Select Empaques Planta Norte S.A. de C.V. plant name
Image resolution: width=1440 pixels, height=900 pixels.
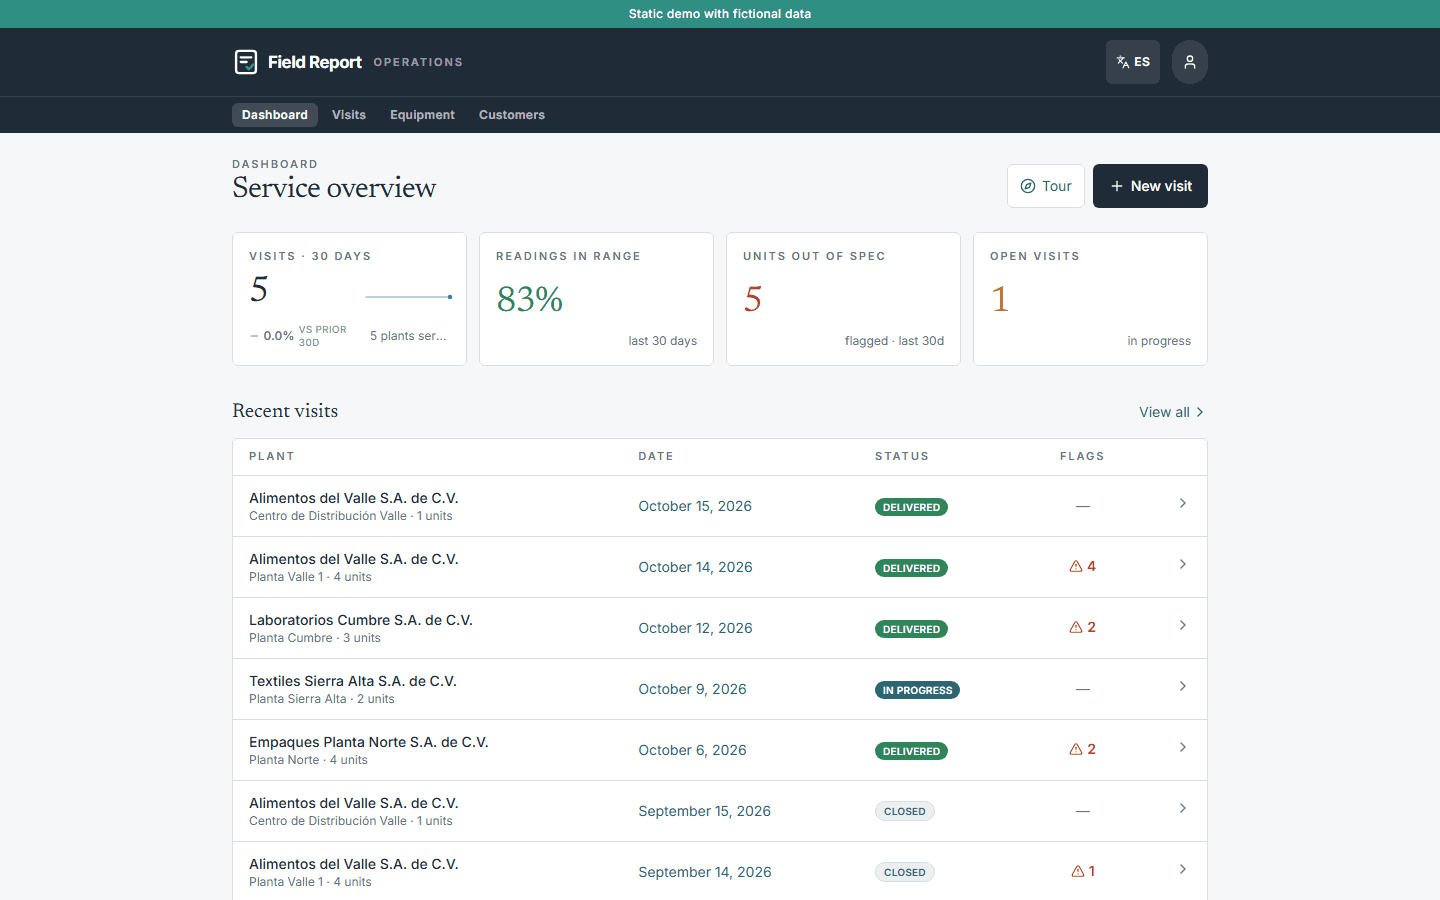pyautogui.click(x=369, y=742)
